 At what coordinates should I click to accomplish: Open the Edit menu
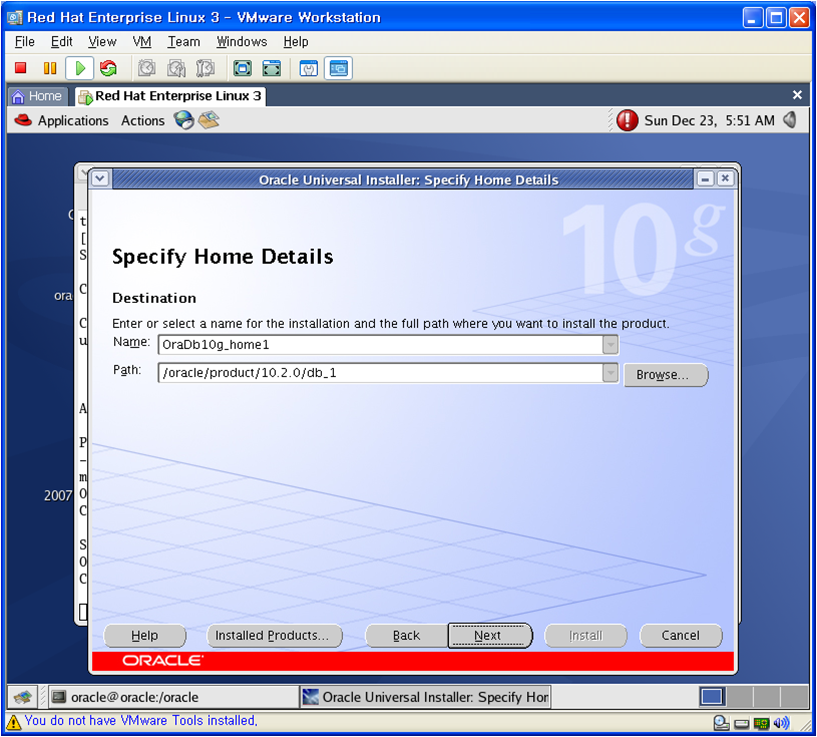pos(61,42)
